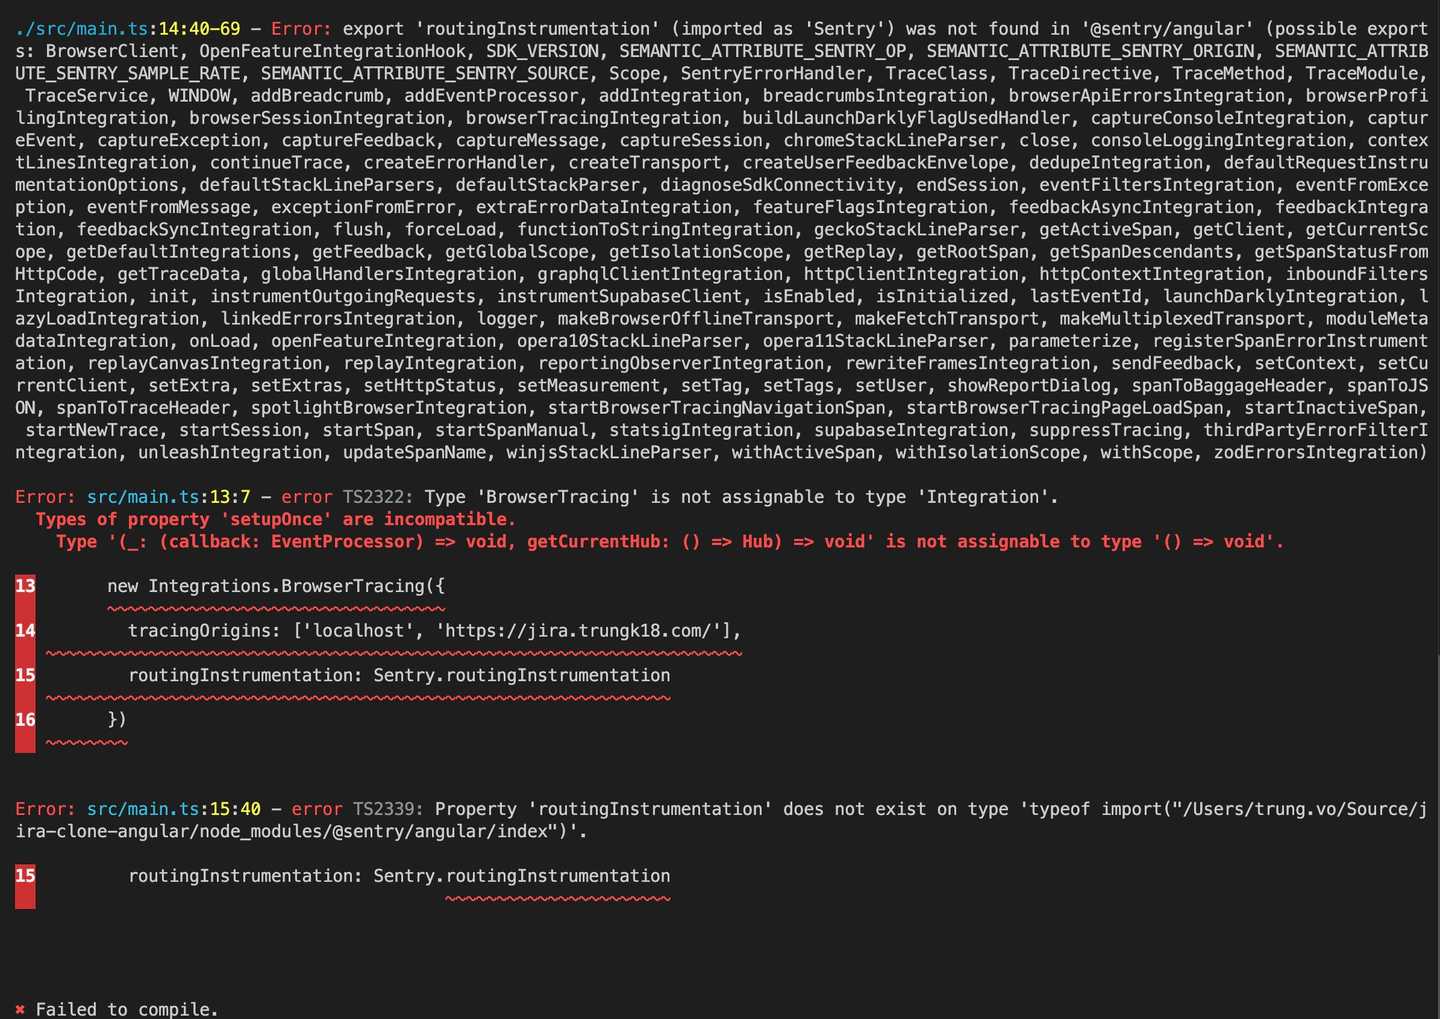This screenshot has width=1440, height=1019.
Task: Click the ./src/main.ts:14:40-69 file path
Action: tap(127, 29)
